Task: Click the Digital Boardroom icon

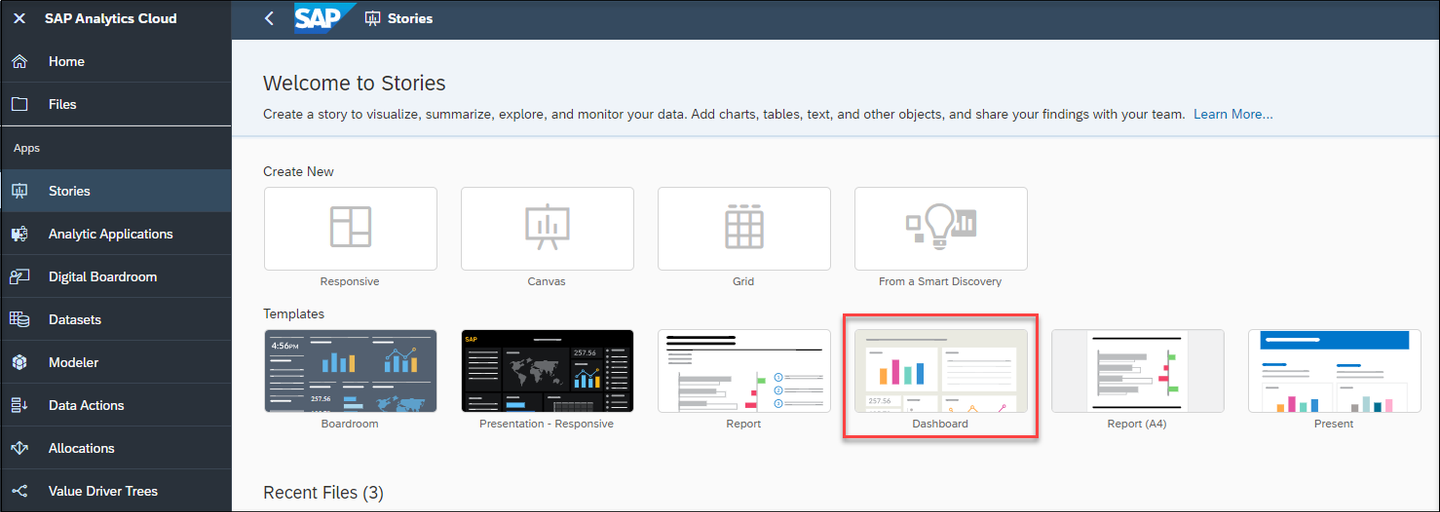Action: pos(19,277)
